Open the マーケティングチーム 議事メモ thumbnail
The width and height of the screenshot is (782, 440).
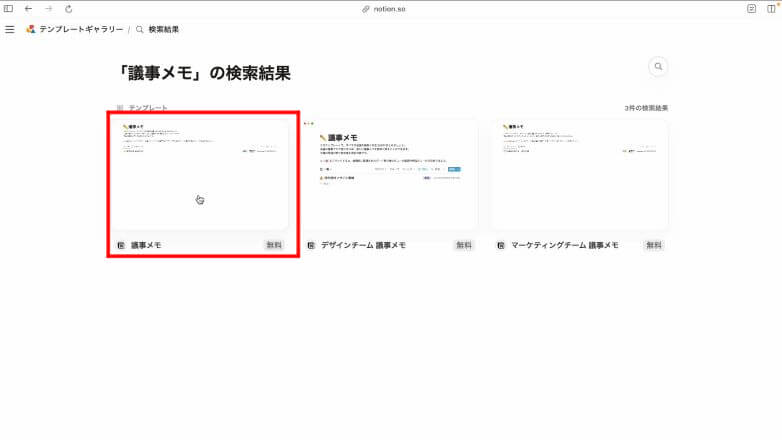pyautogui.click(x=580, y=175)
